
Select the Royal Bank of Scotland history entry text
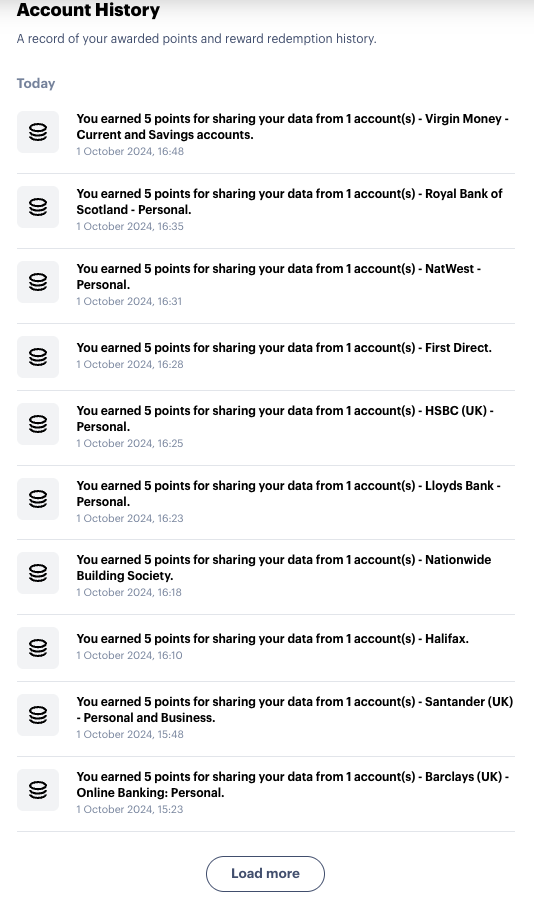pyautogui.click(x=289, y=201)
